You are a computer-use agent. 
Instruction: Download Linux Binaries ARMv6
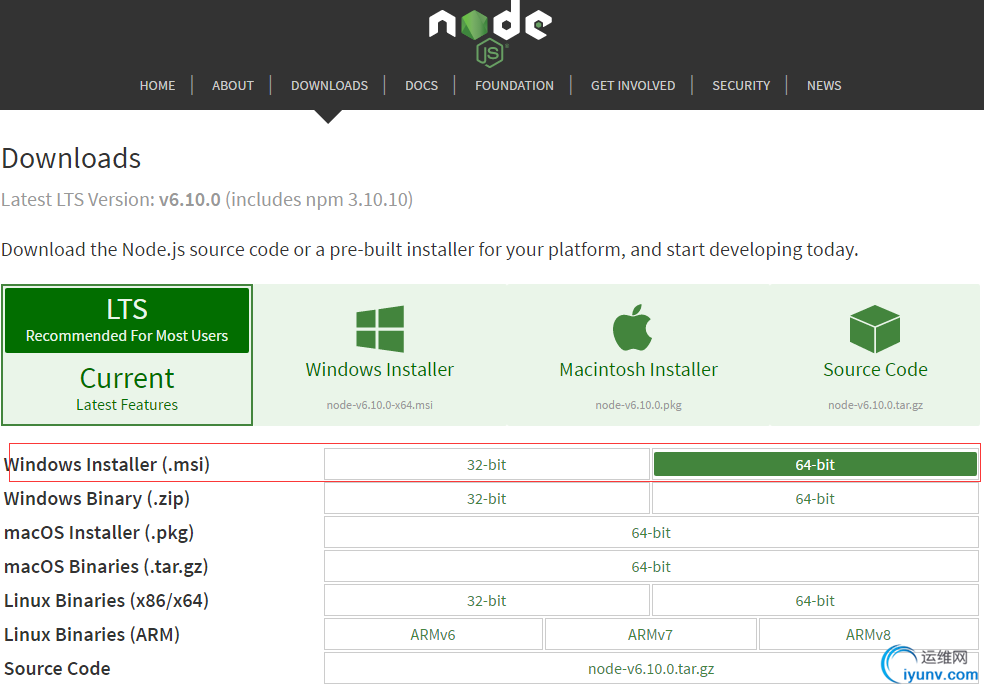coord(433,635)
